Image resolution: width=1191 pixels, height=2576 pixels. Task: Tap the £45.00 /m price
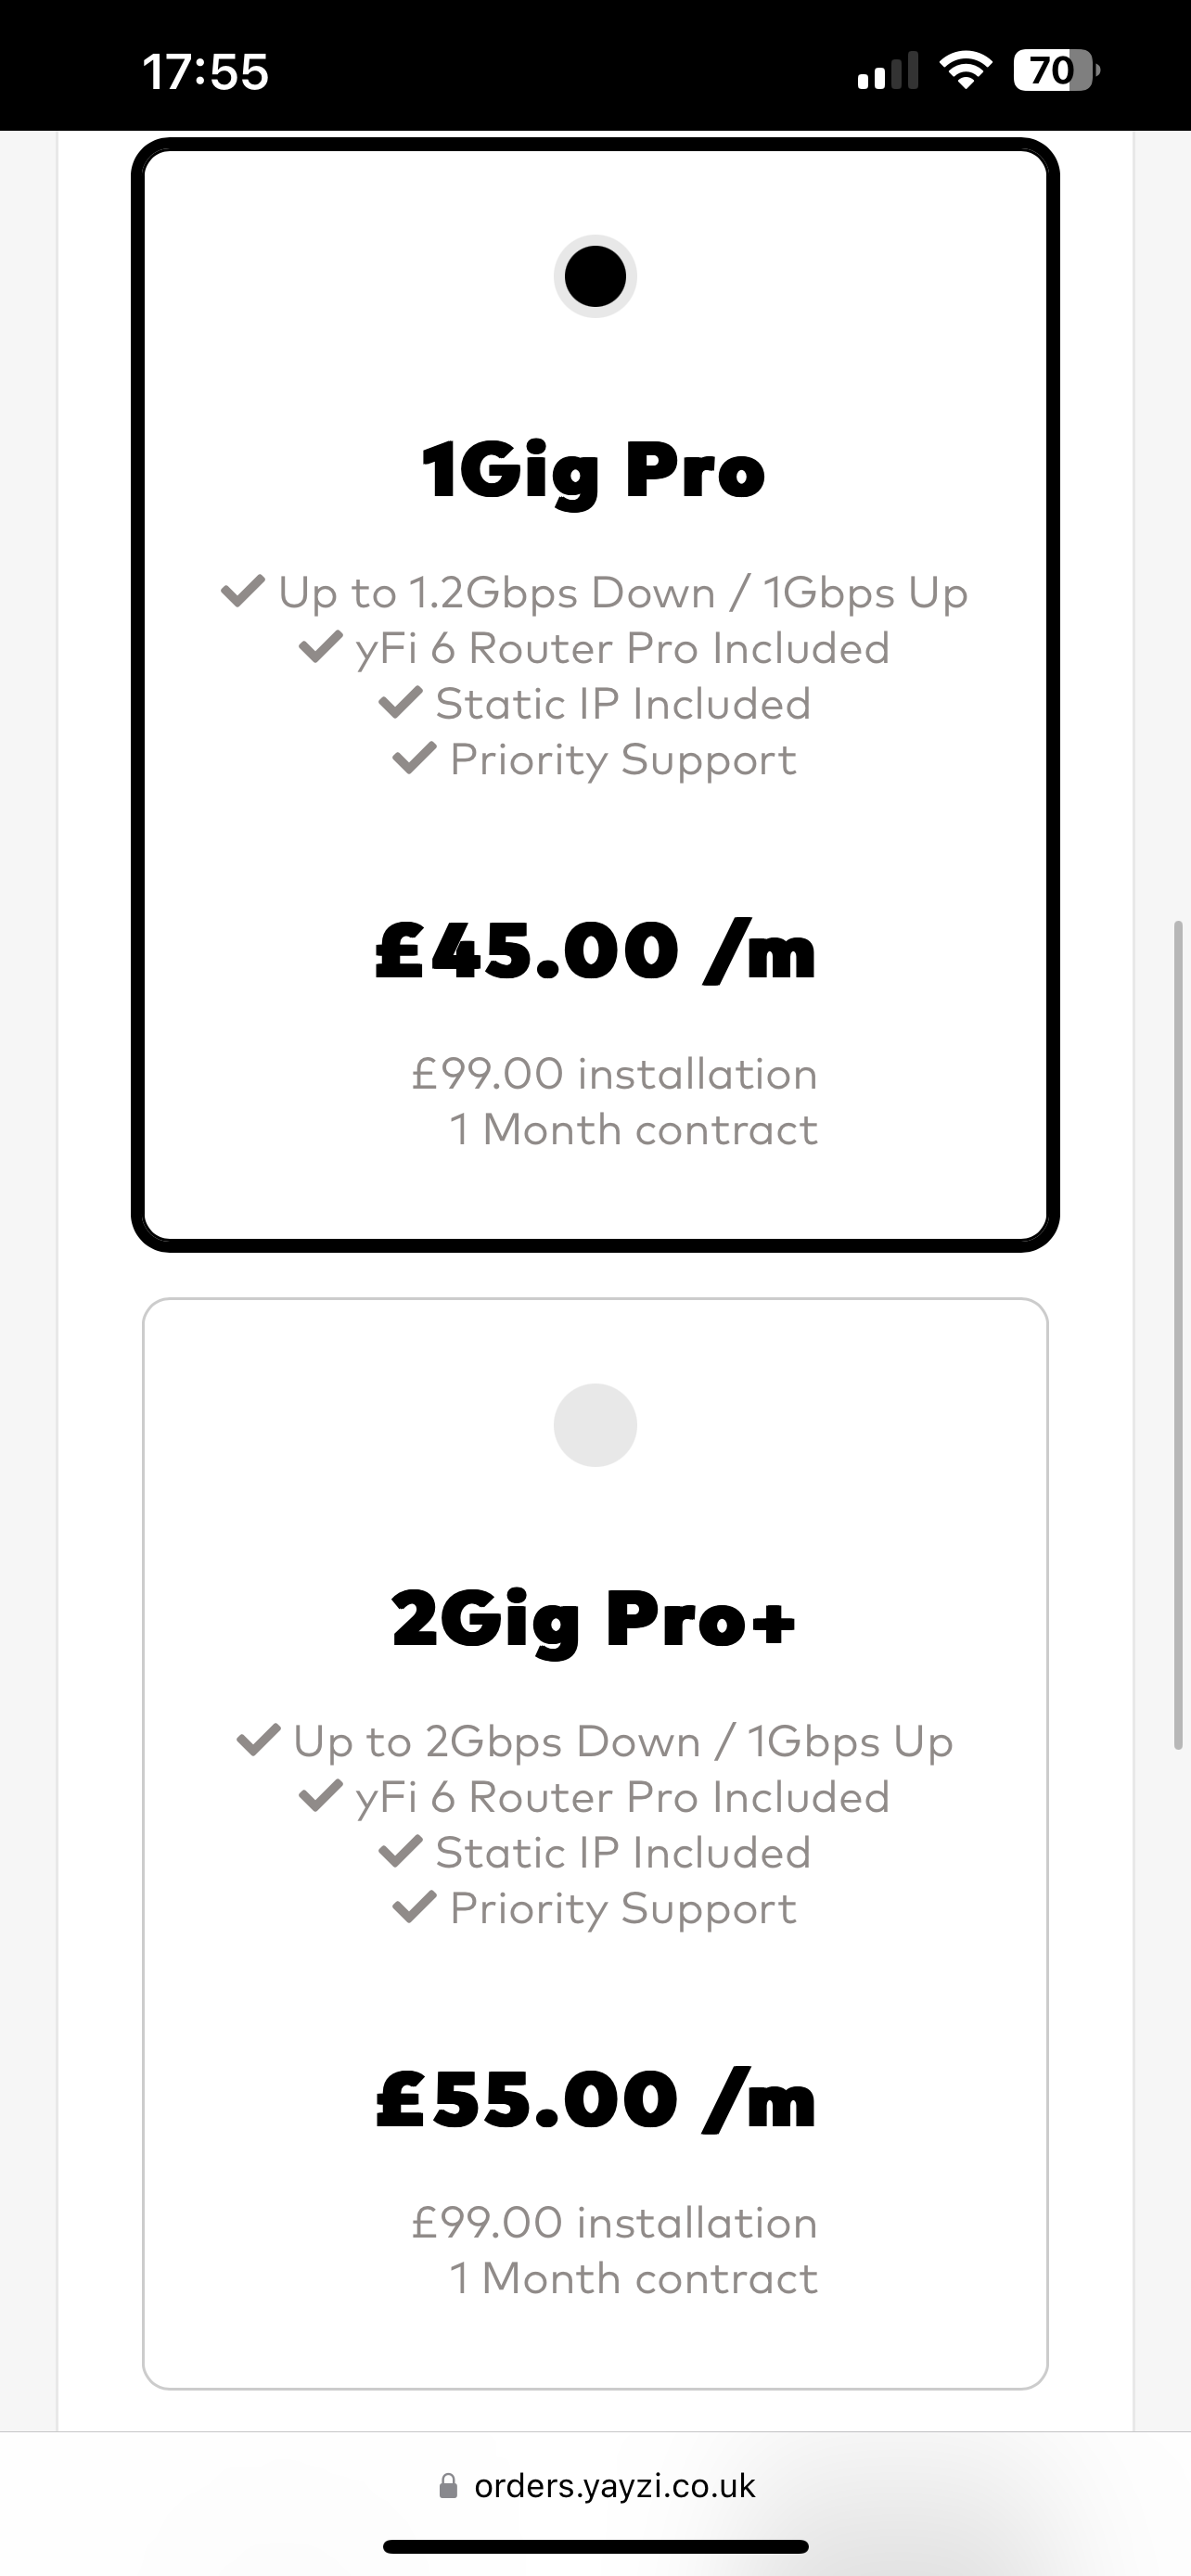[595, 950]
